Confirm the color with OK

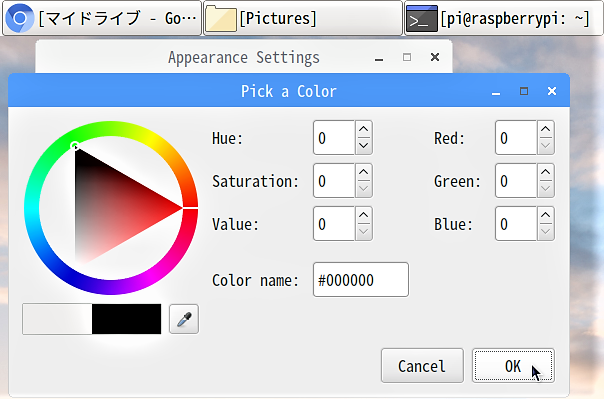click(513, 365)
